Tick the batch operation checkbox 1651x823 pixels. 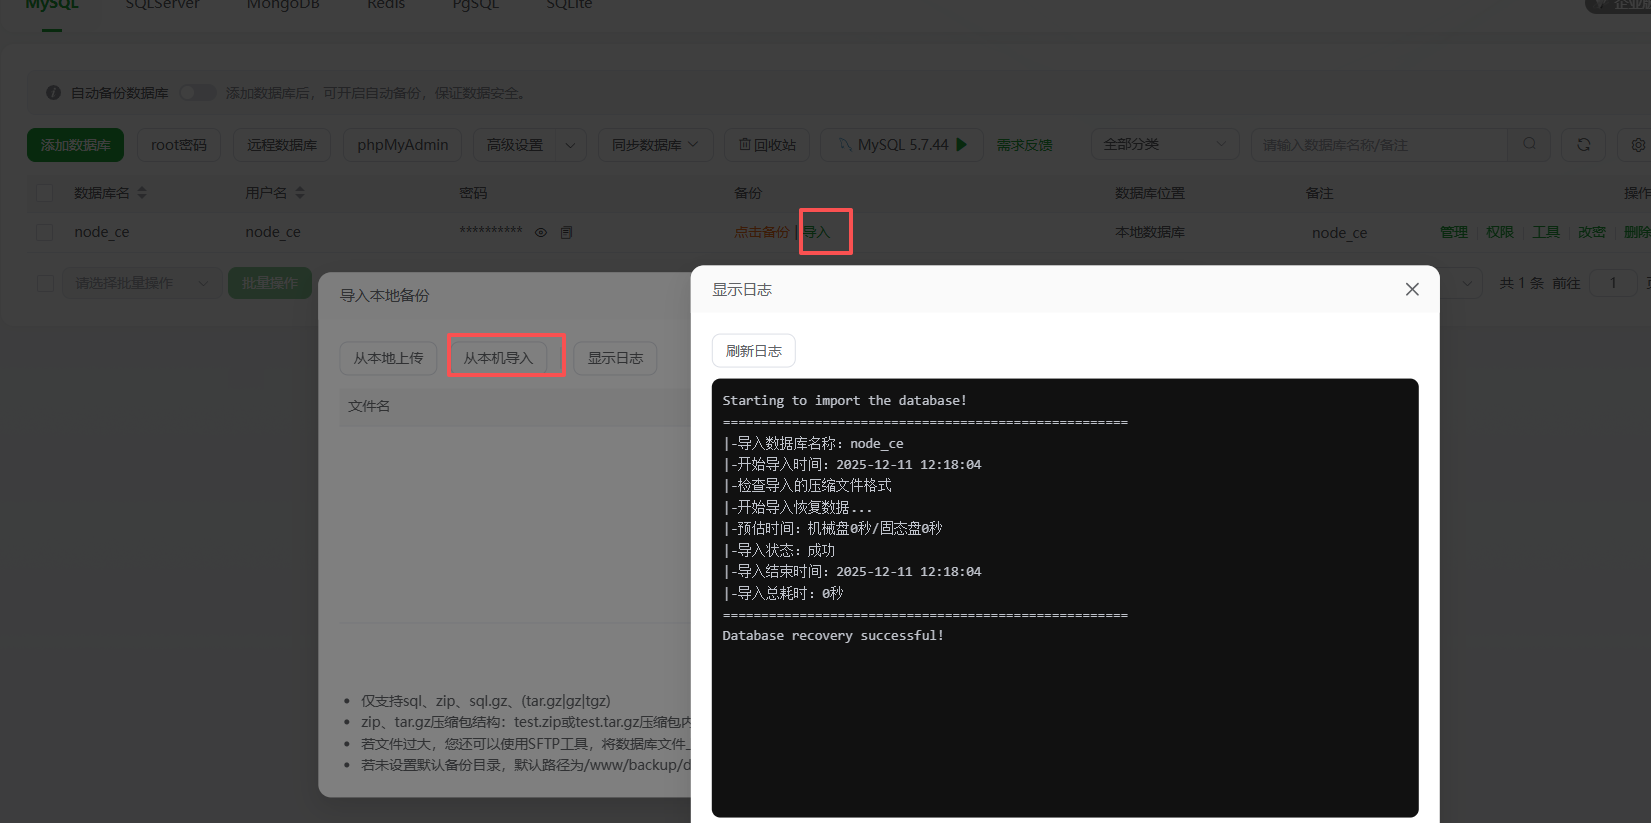(45, 283)
